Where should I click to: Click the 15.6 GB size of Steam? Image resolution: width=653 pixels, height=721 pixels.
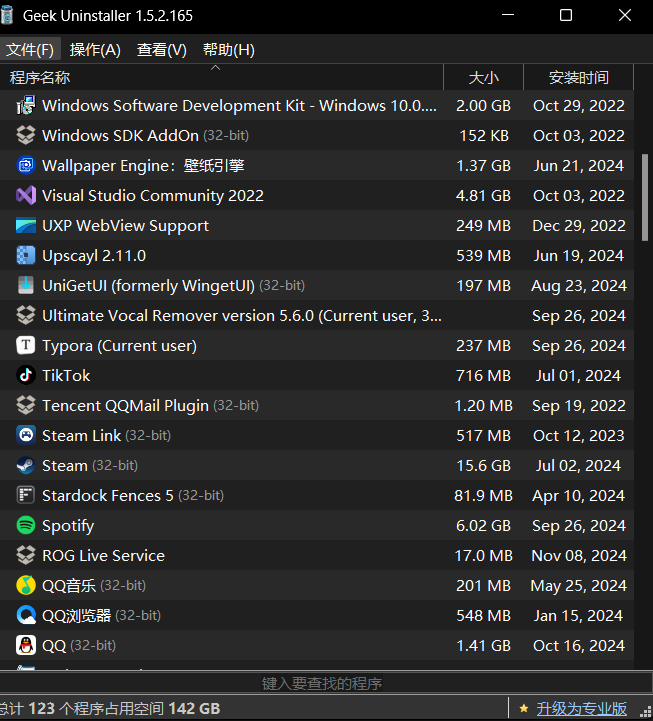[483, 465]
